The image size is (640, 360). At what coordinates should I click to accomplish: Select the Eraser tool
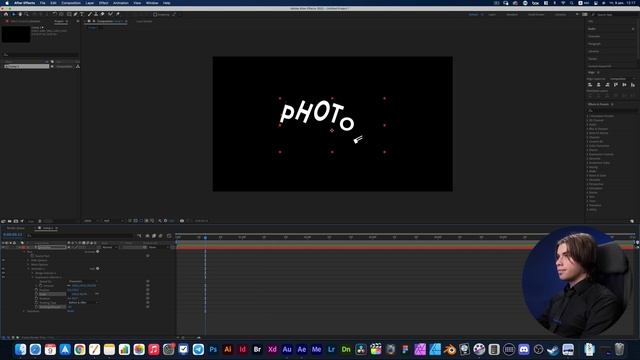coord(102,14)
